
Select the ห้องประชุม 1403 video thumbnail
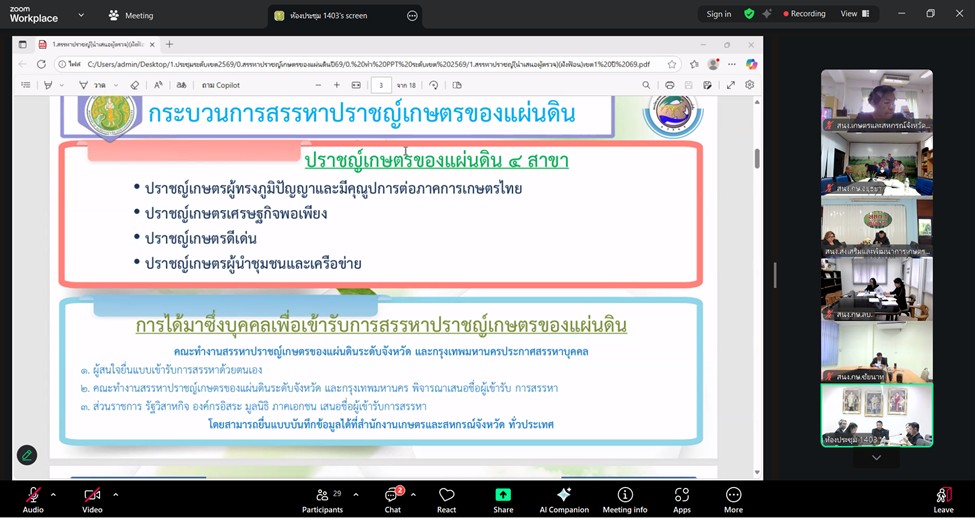tap(877, 415)
